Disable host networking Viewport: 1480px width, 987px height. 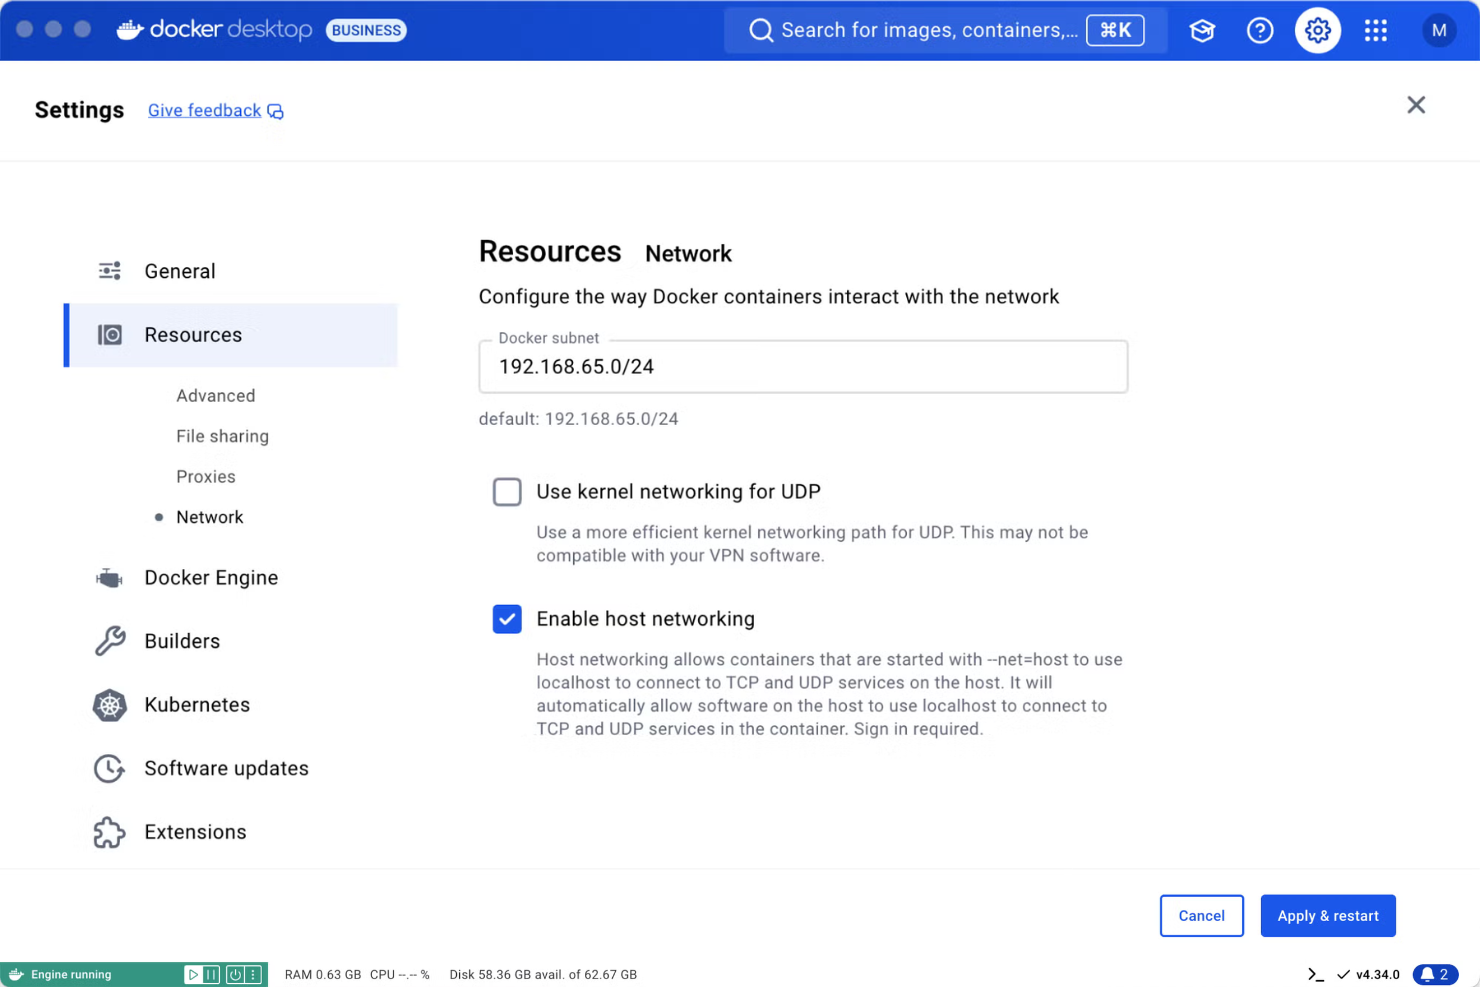tap(507, 619)
